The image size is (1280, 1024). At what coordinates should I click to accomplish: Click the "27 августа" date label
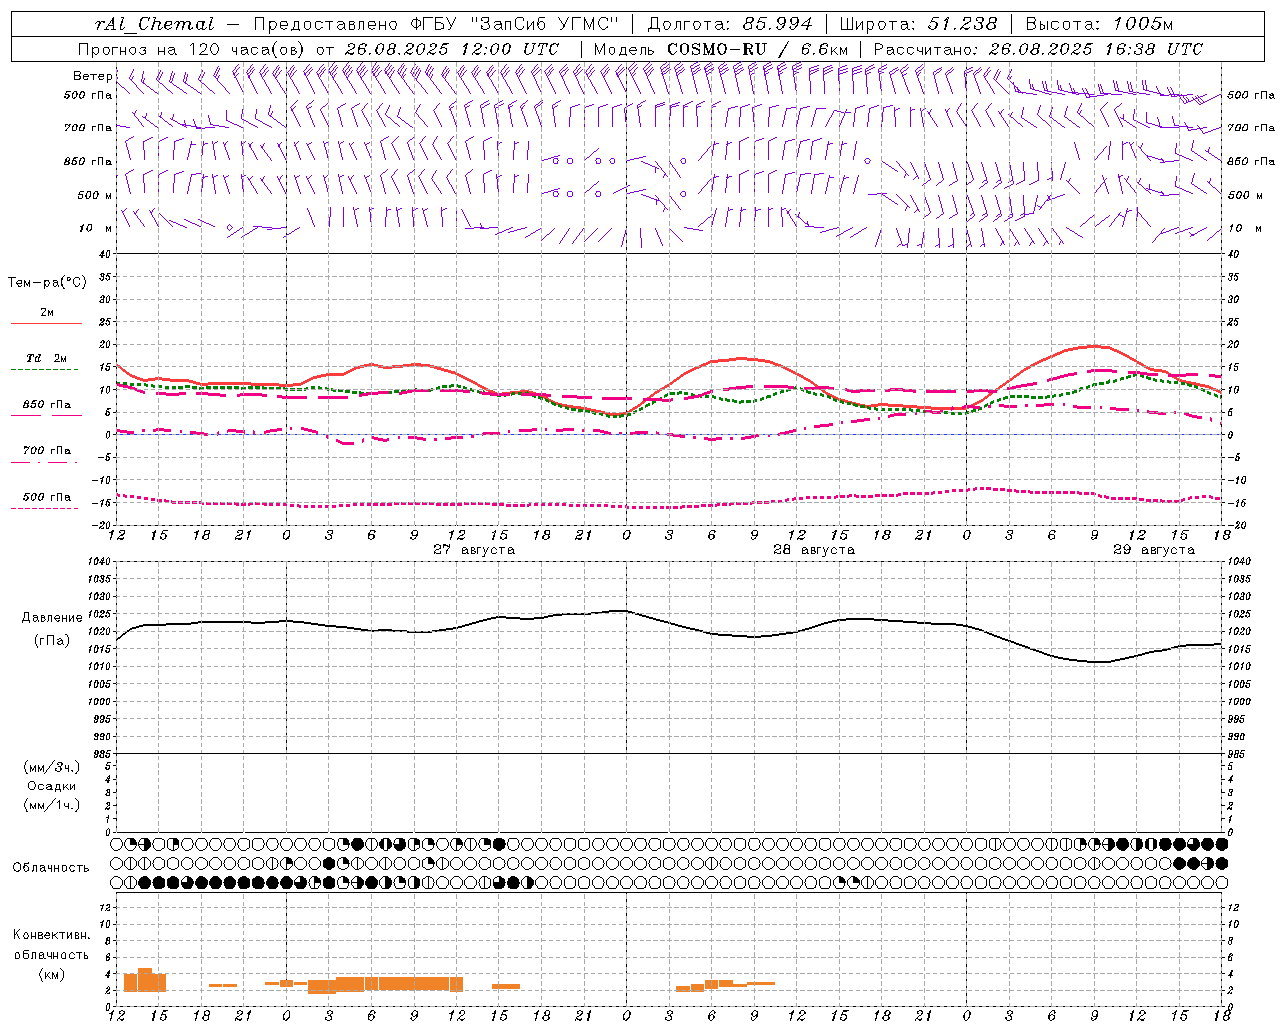[474, 550]
